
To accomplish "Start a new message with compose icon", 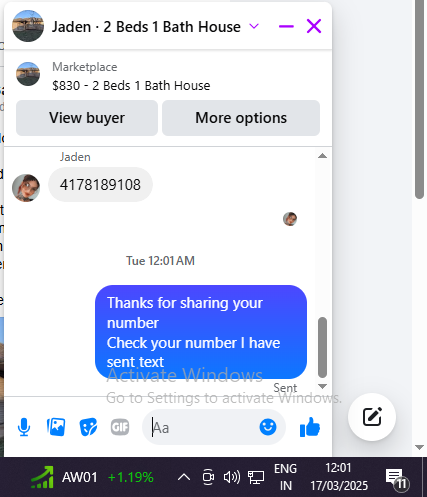I will [372, 417].
